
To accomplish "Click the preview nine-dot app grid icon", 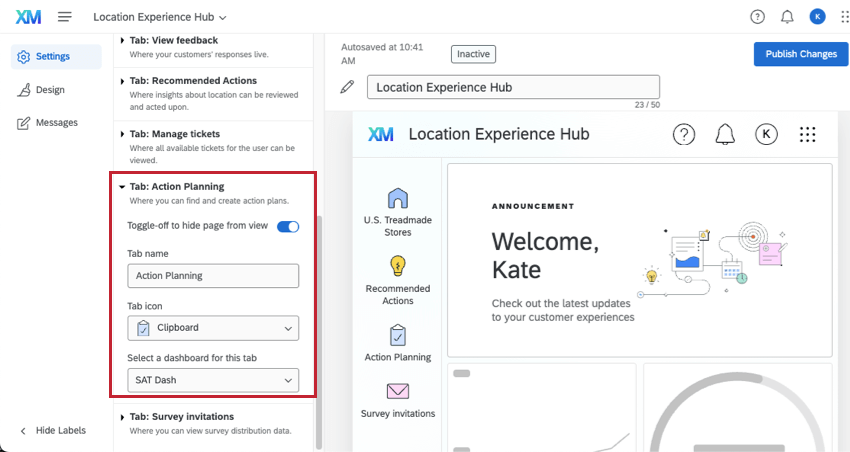I will [807, 134].
